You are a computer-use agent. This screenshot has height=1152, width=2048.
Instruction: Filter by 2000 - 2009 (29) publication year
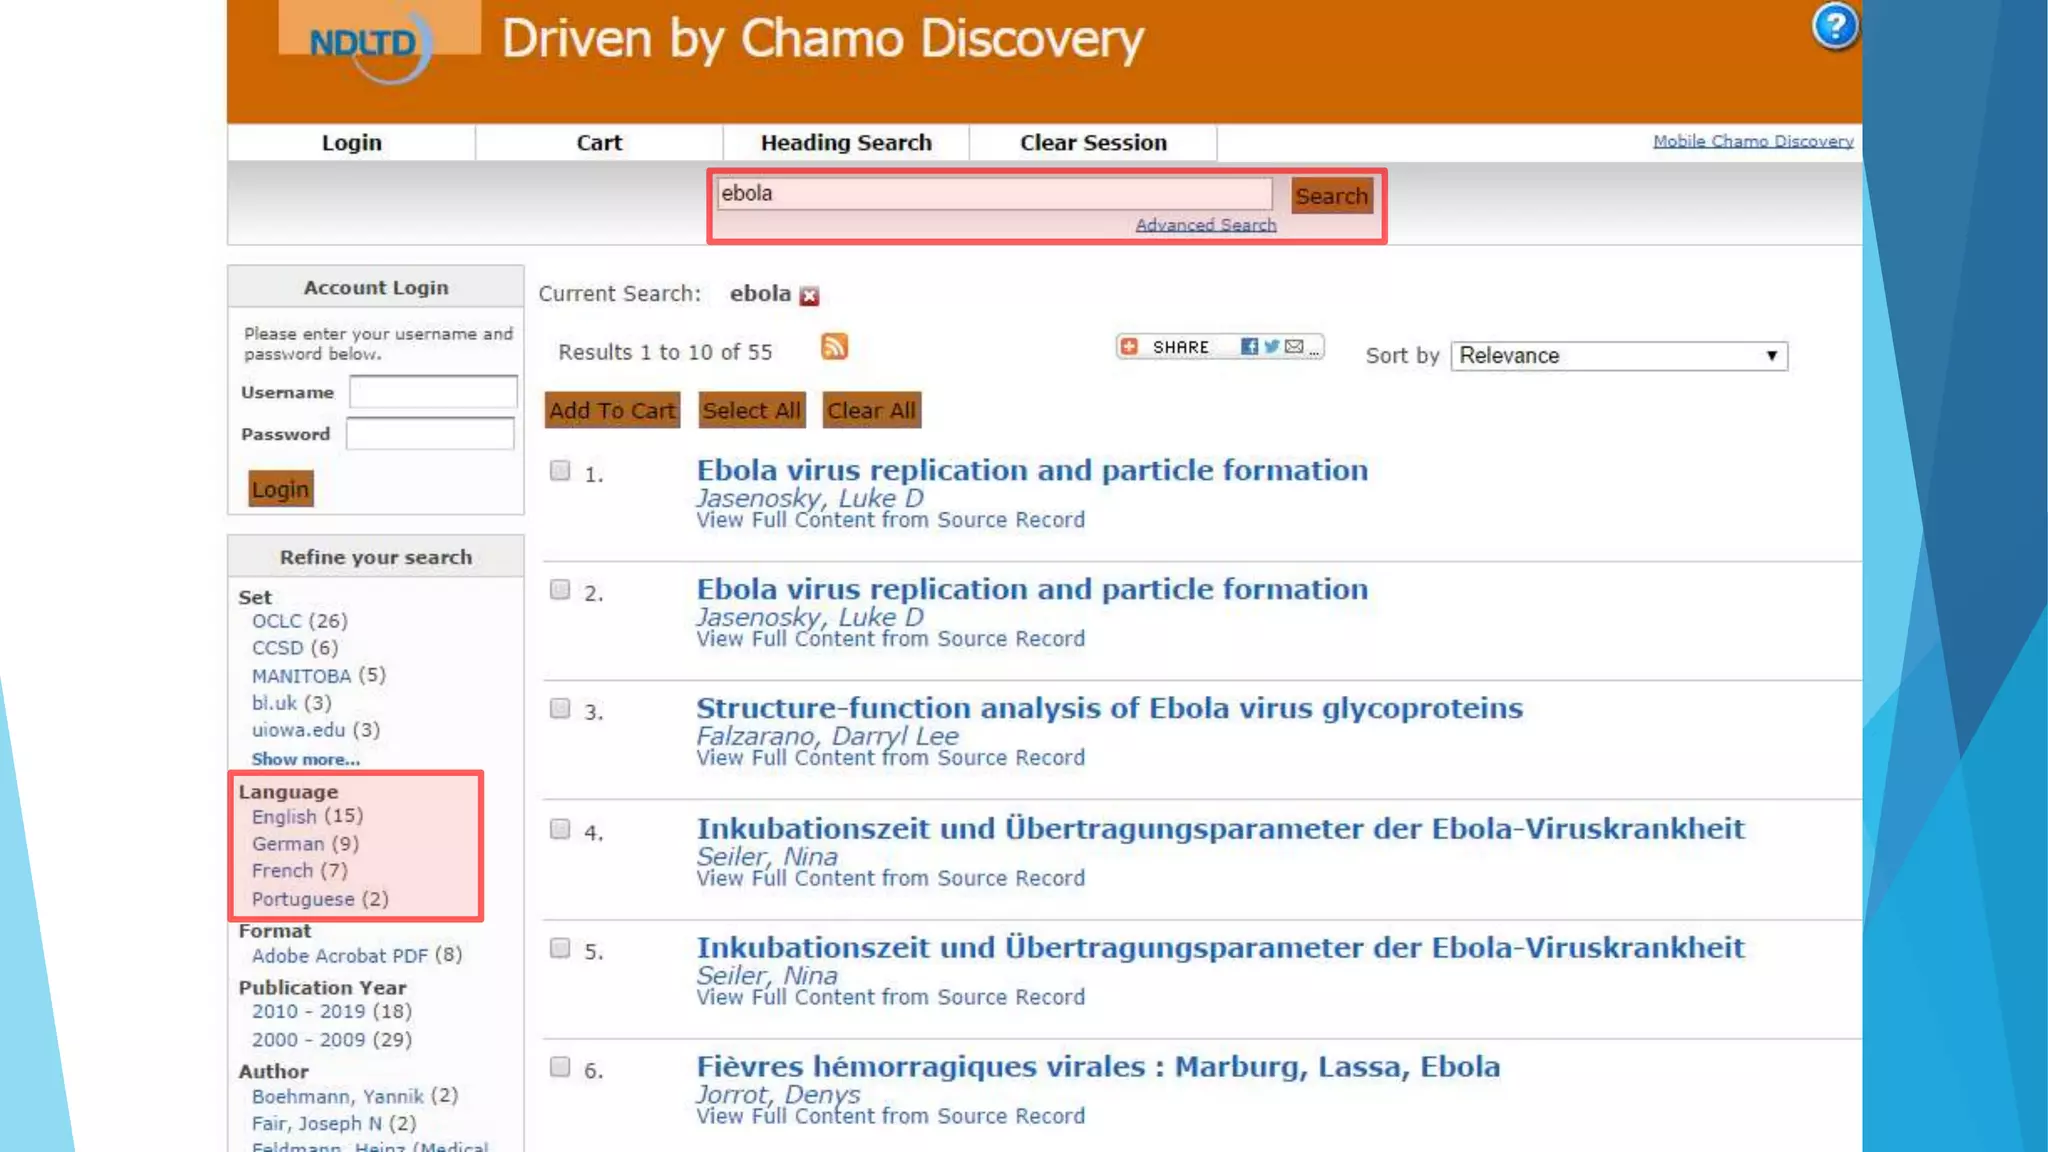[331, 1040]
